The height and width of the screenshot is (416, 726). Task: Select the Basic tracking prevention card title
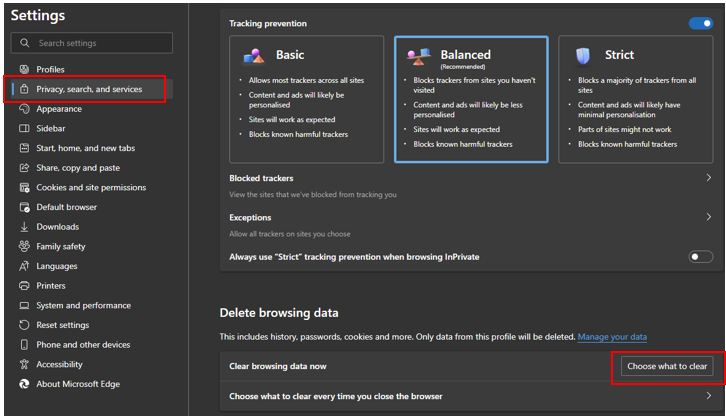[x=290, y=55]
